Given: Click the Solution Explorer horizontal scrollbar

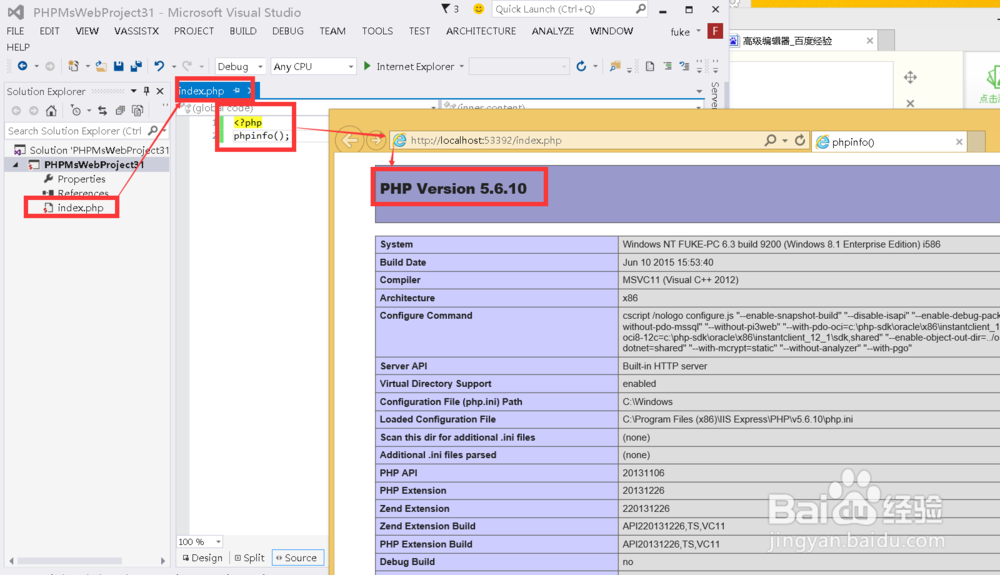Looking at the screenshot, I should tap(70, 561).
